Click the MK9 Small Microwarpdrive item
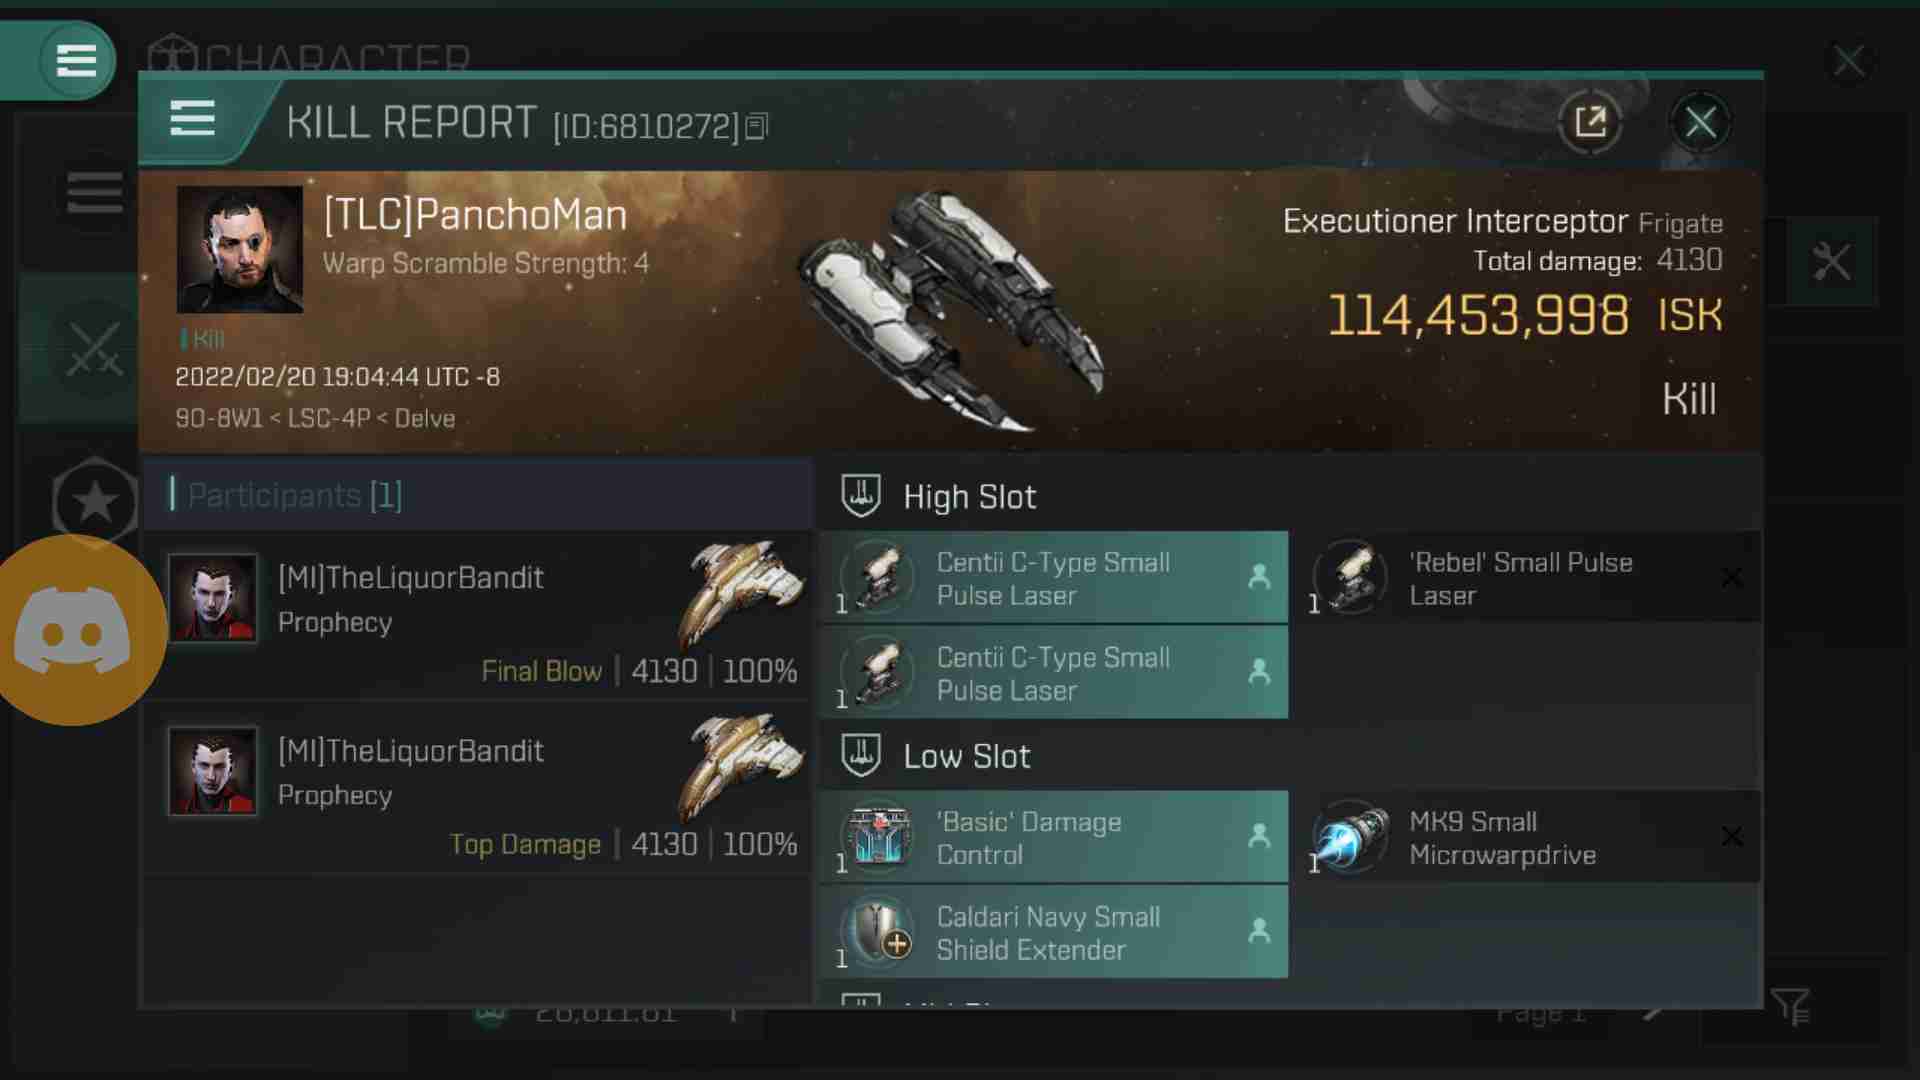This screenshot has width=1920, height=1080. point(1526,837)
